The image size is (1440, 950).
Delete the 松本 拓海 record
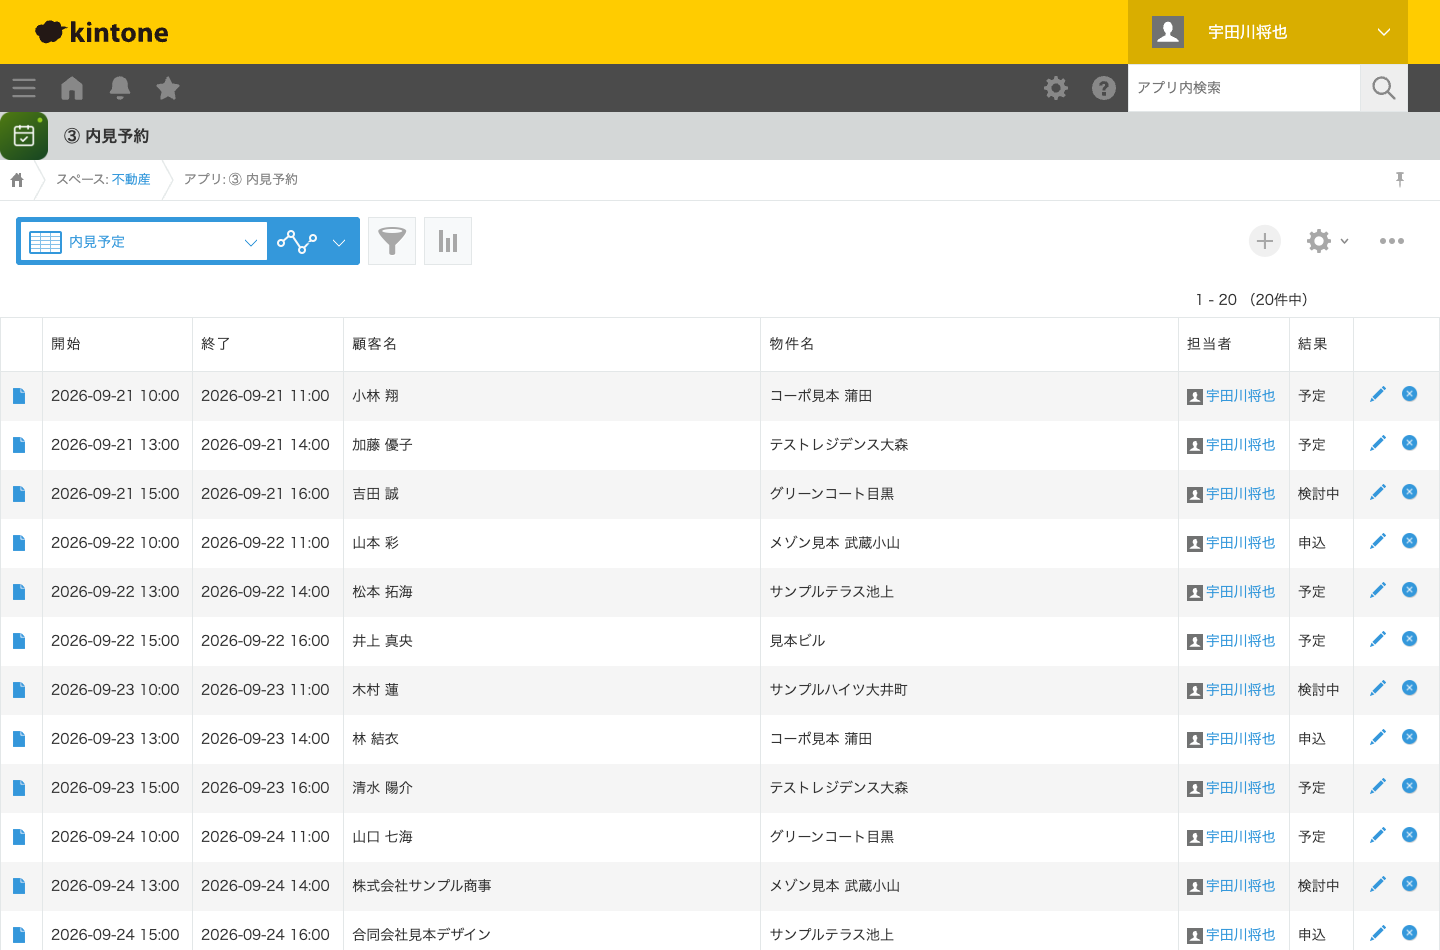pyautogui.click(x=1410, y=590)
